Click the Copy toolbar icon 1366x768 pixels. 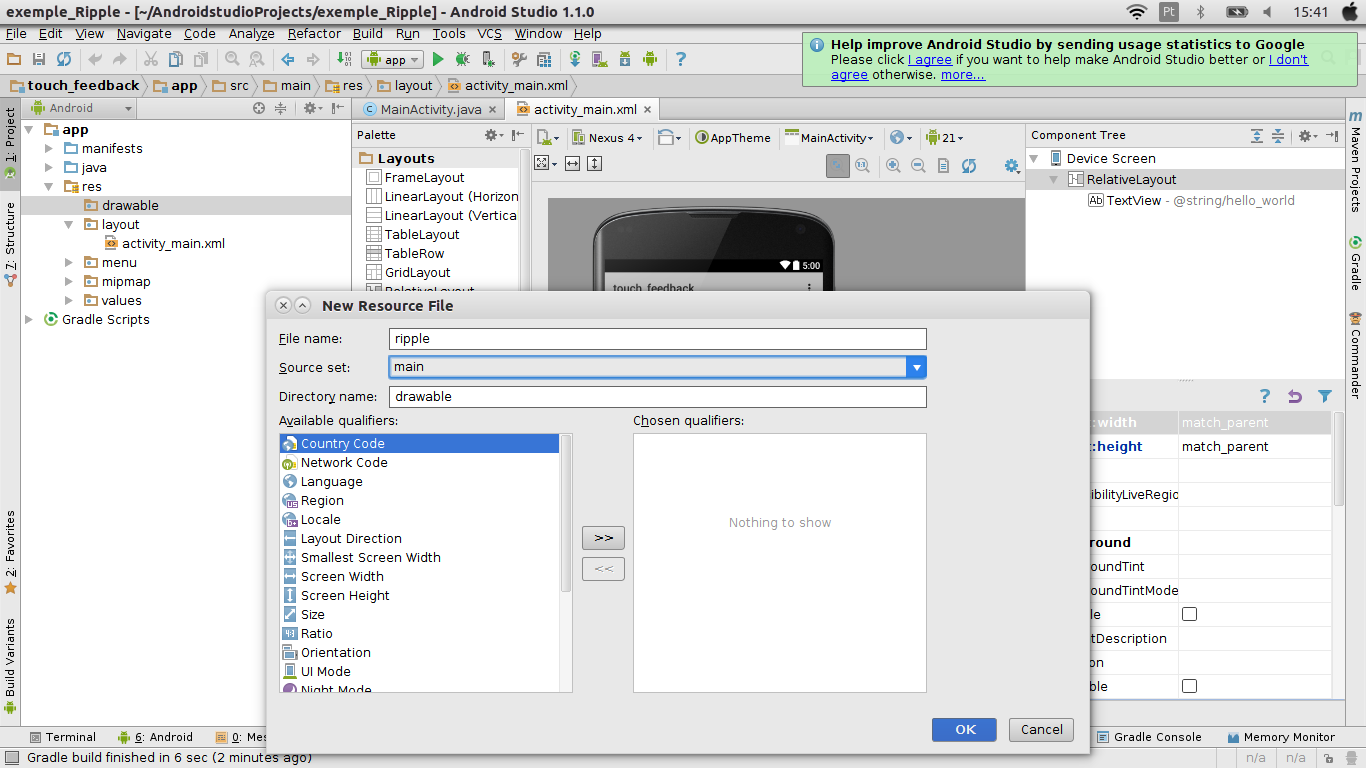[175, 59]
